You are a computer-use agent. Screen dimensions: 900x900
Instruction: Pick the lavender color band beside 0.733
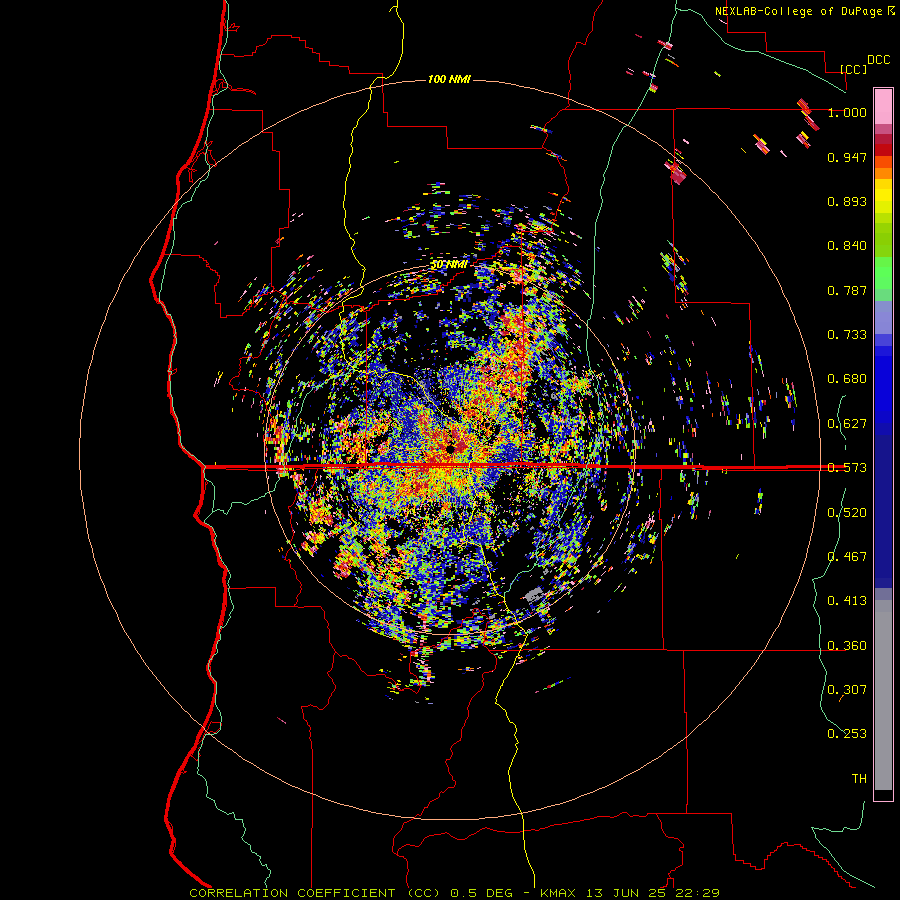(x=883, y=317)
